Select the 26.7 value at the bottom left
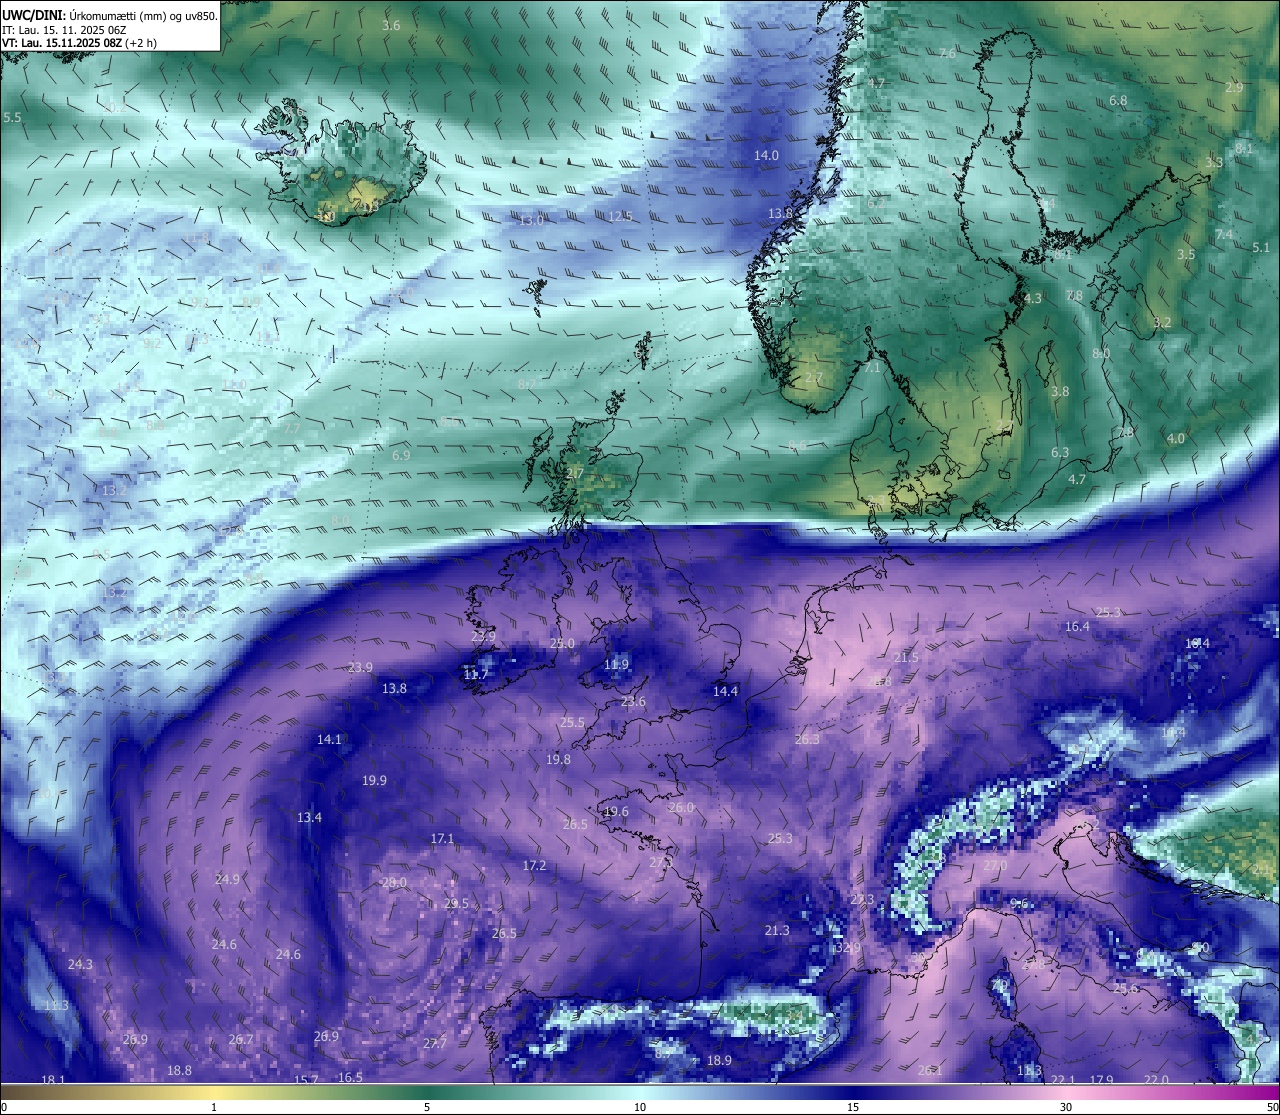1280x1115 pixels. tap(240, 1039)
